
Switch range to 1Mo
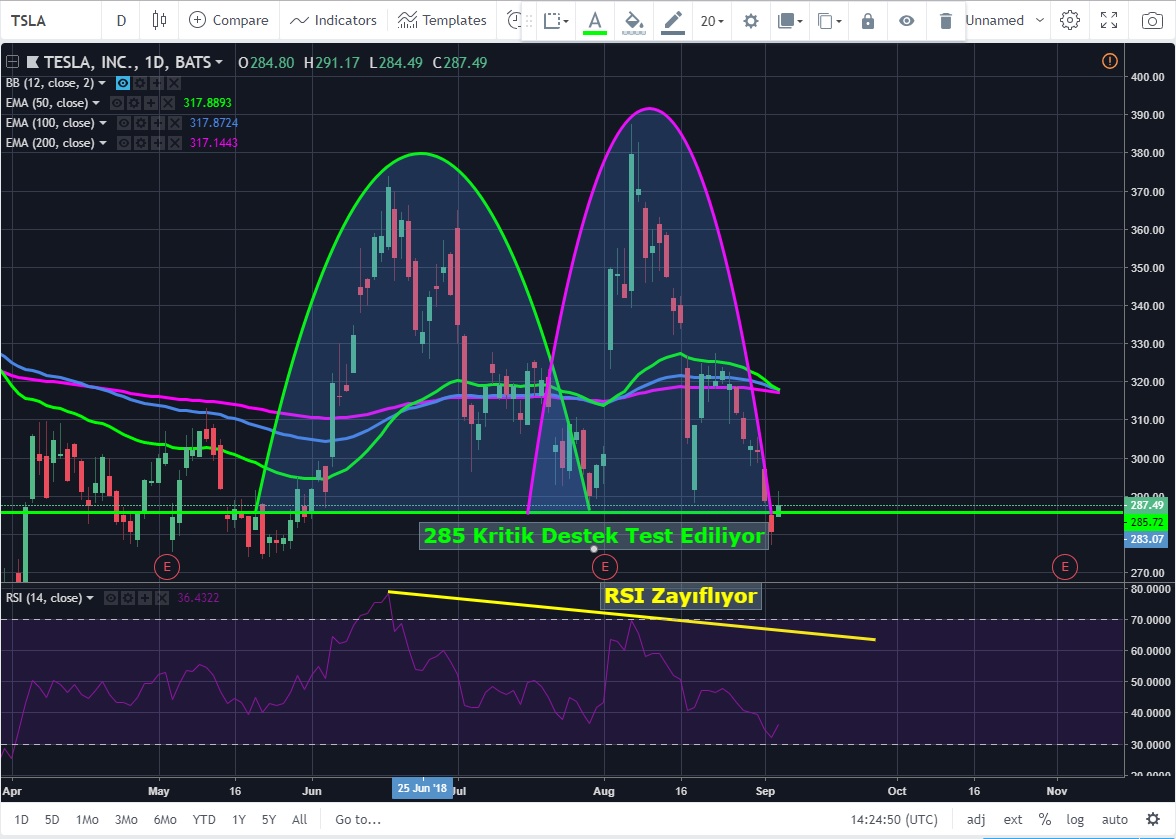(x=87, y=820)
